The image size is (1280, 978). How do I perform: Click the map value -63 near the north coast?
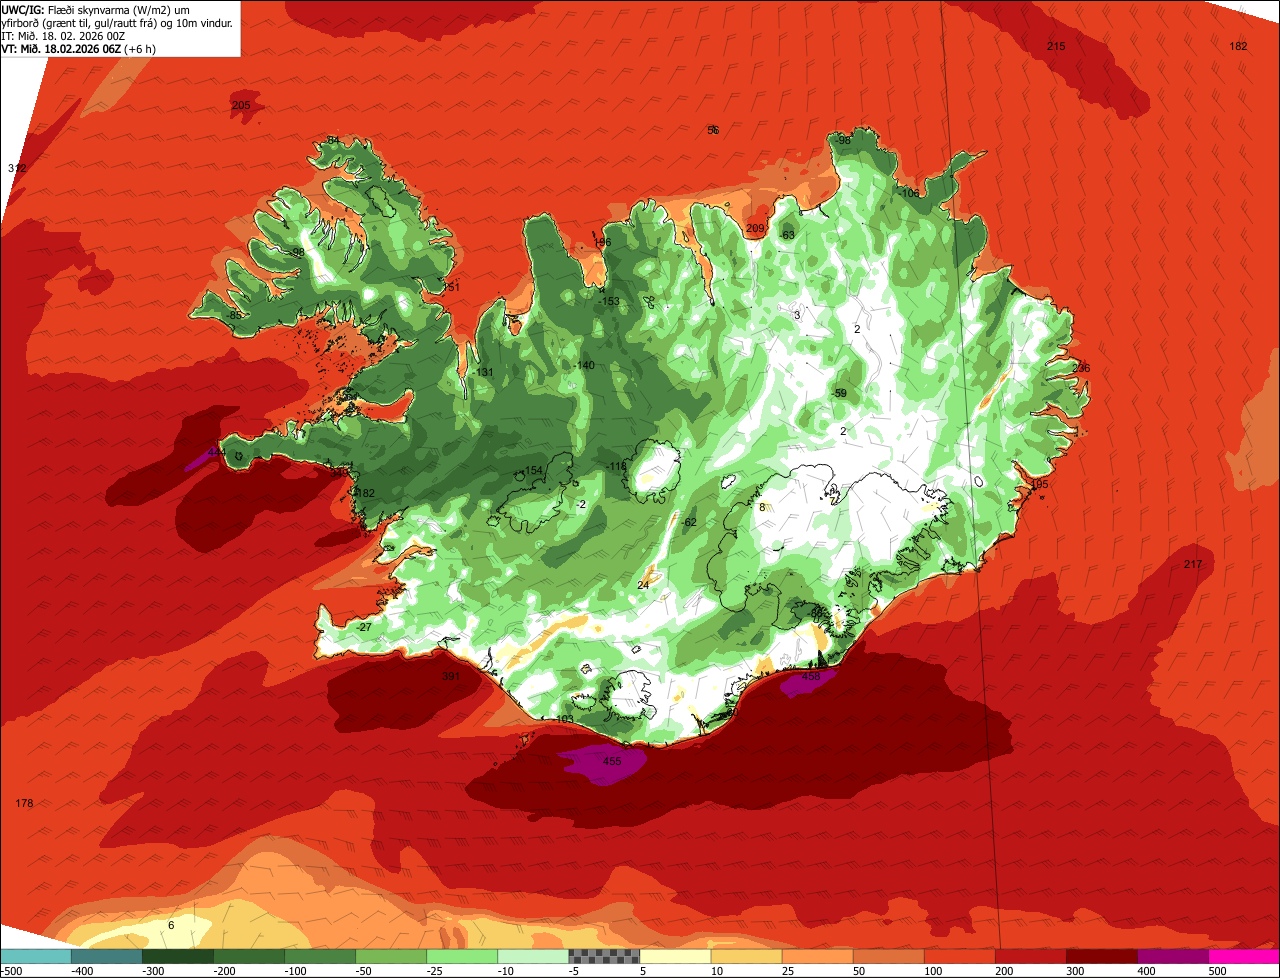pos(786,235)
